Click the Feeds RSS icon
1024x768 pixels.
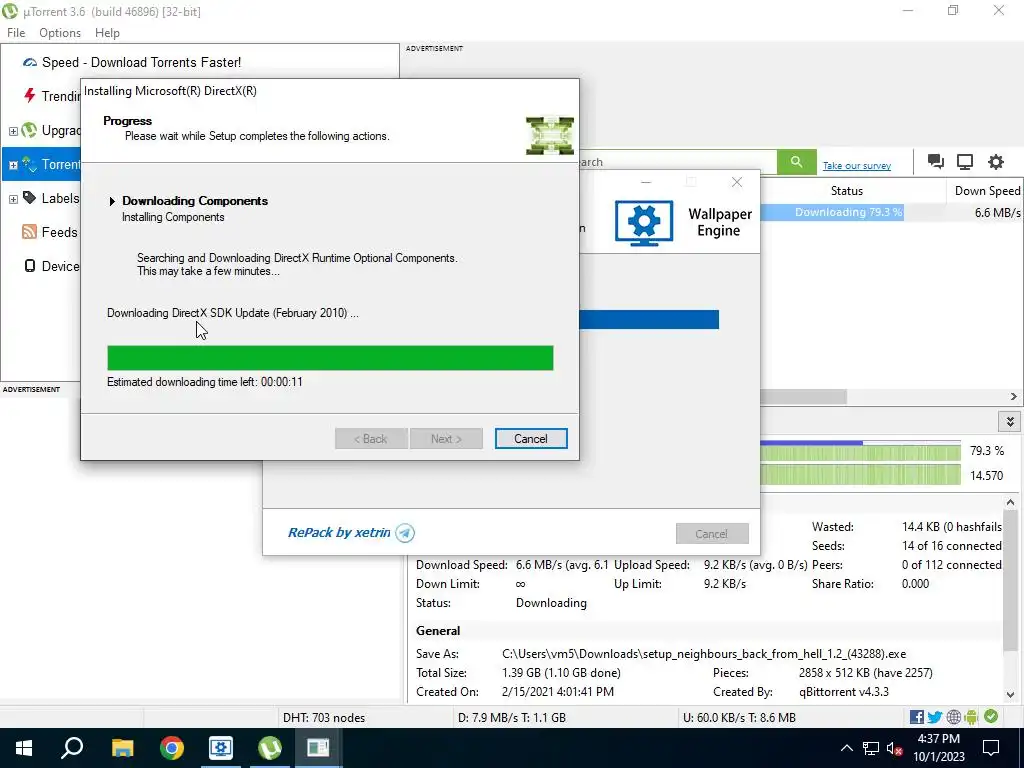tap(29, 232)
